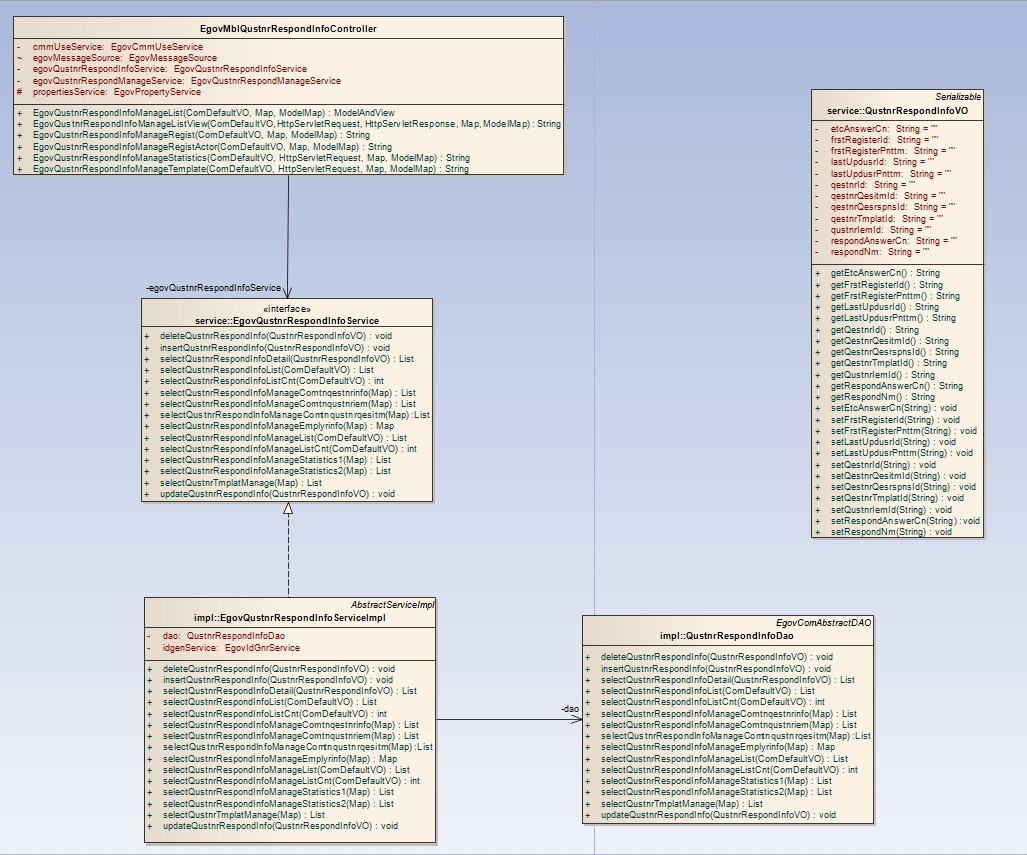
Task: Select the service::QustnrRespondInfoVO class name
Action: coord(898,110)
